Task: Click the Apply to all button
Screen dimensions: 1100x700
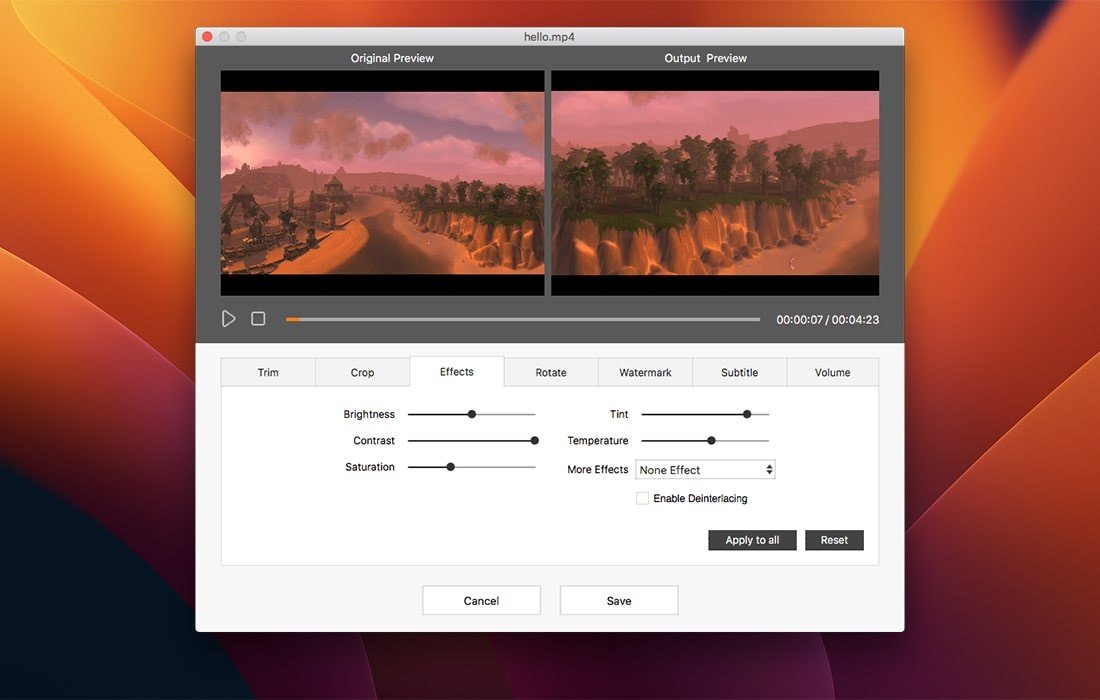Action: [x=752, y=540]
